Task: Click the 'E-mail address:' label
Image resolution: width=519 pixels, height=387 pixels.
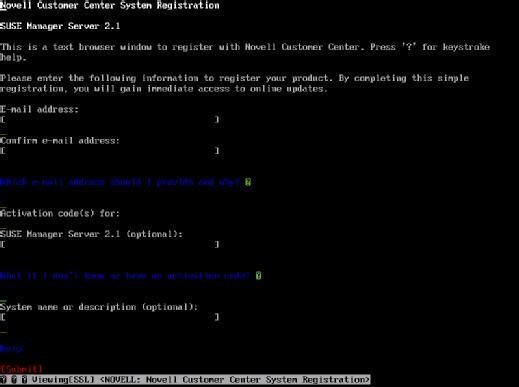Action: tap(39, 109)
